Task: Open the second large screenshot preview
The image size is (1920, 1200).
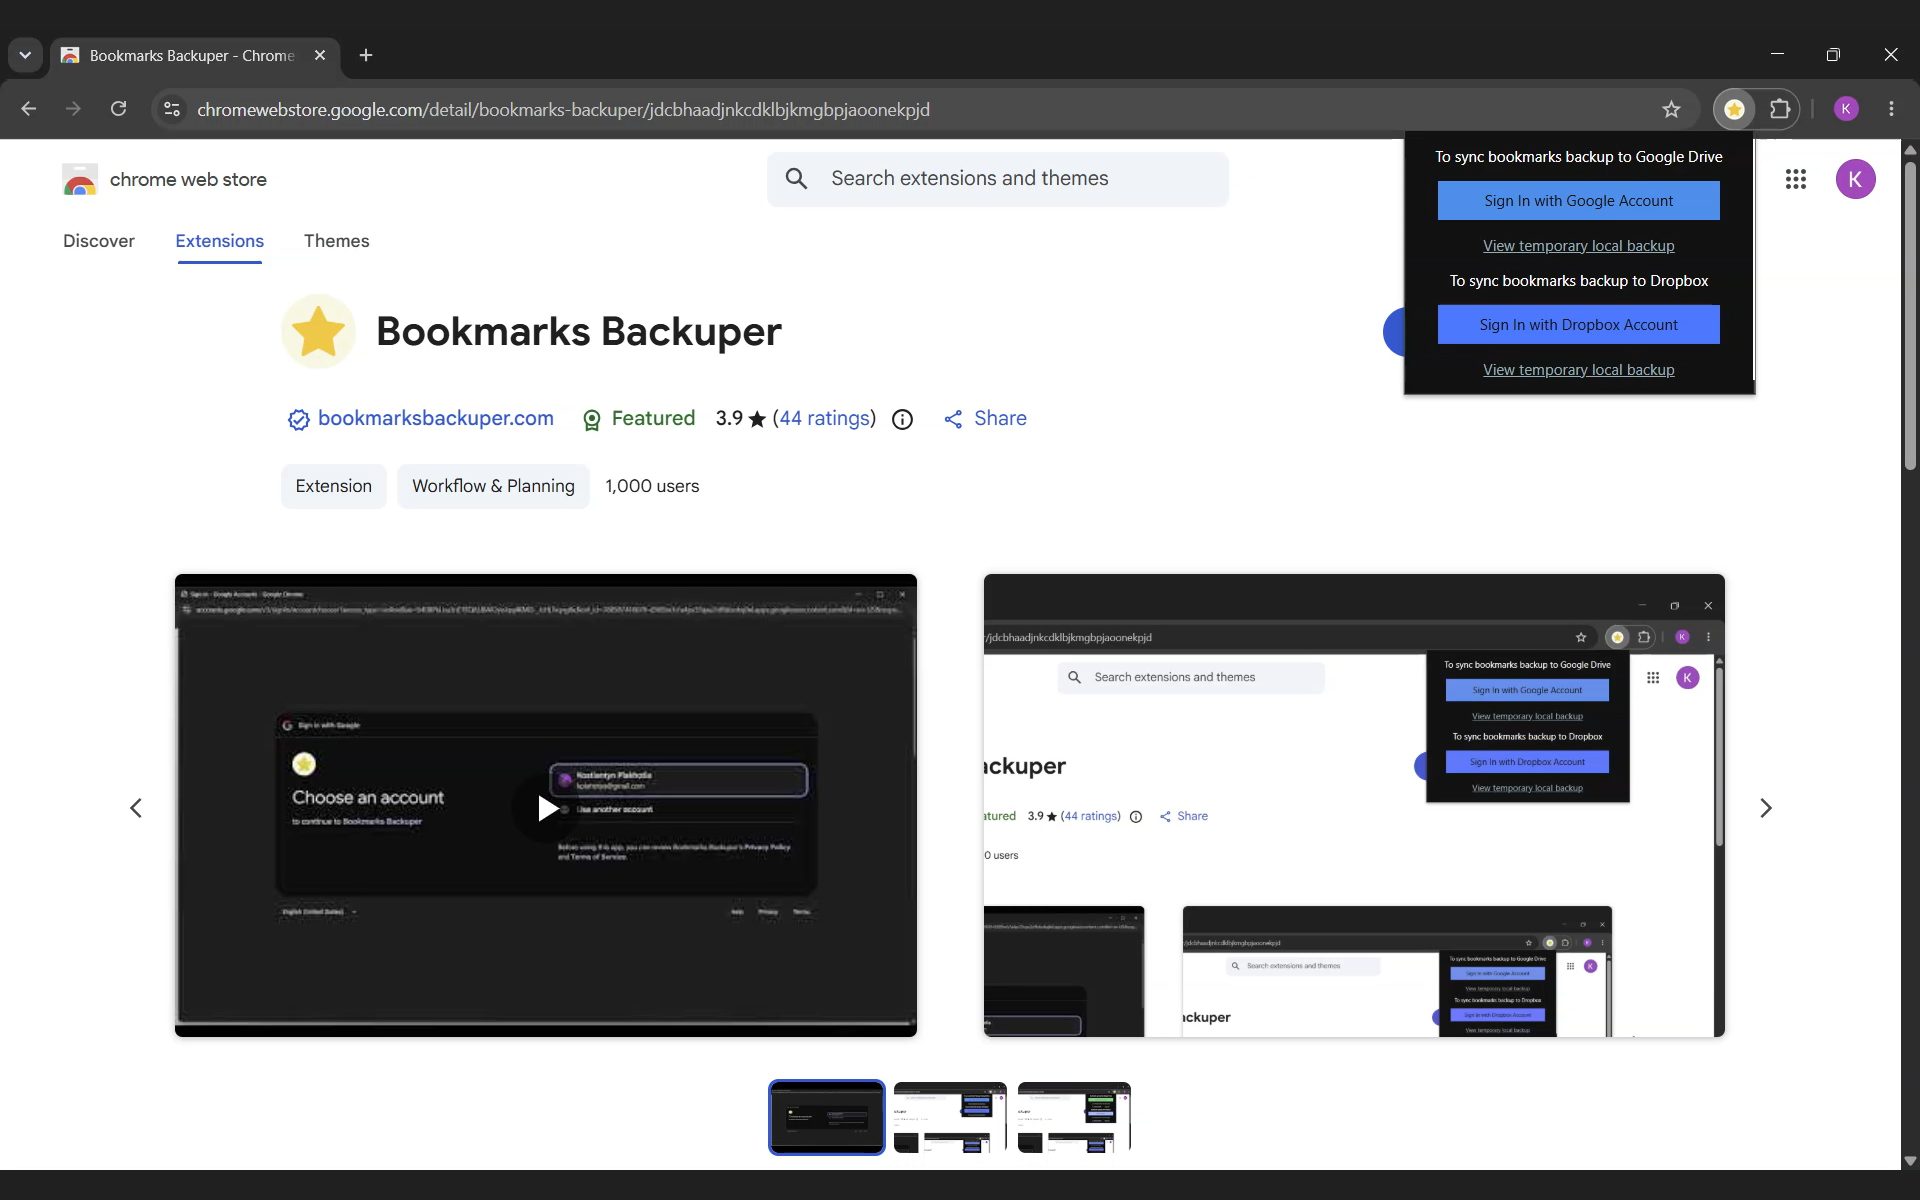Action: (1354, 805)
